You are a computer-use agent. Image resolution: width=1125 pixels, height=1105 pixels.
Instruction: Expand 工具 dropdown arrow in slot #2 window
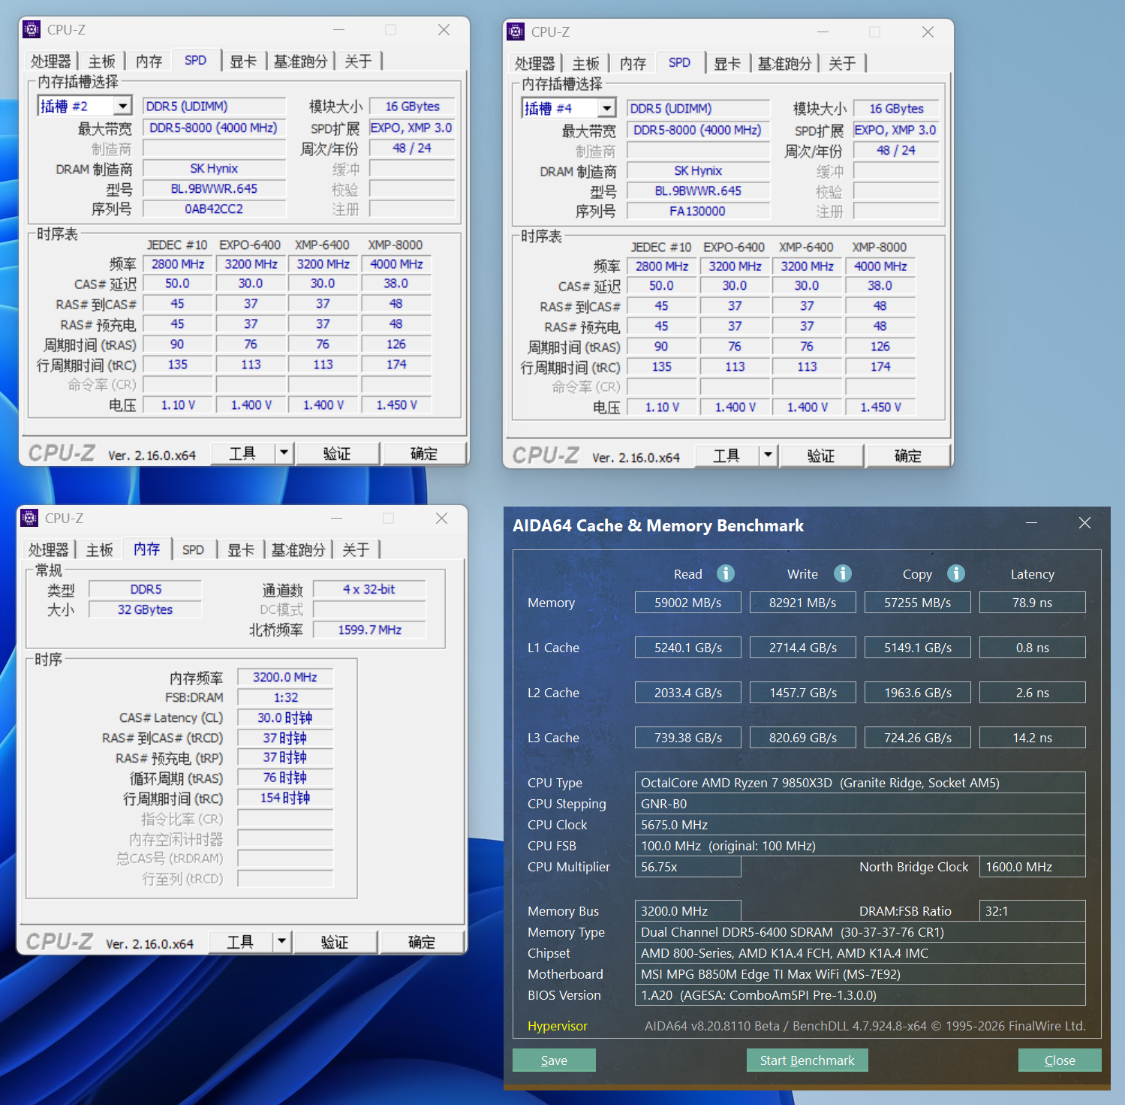[x=284, y=453]
